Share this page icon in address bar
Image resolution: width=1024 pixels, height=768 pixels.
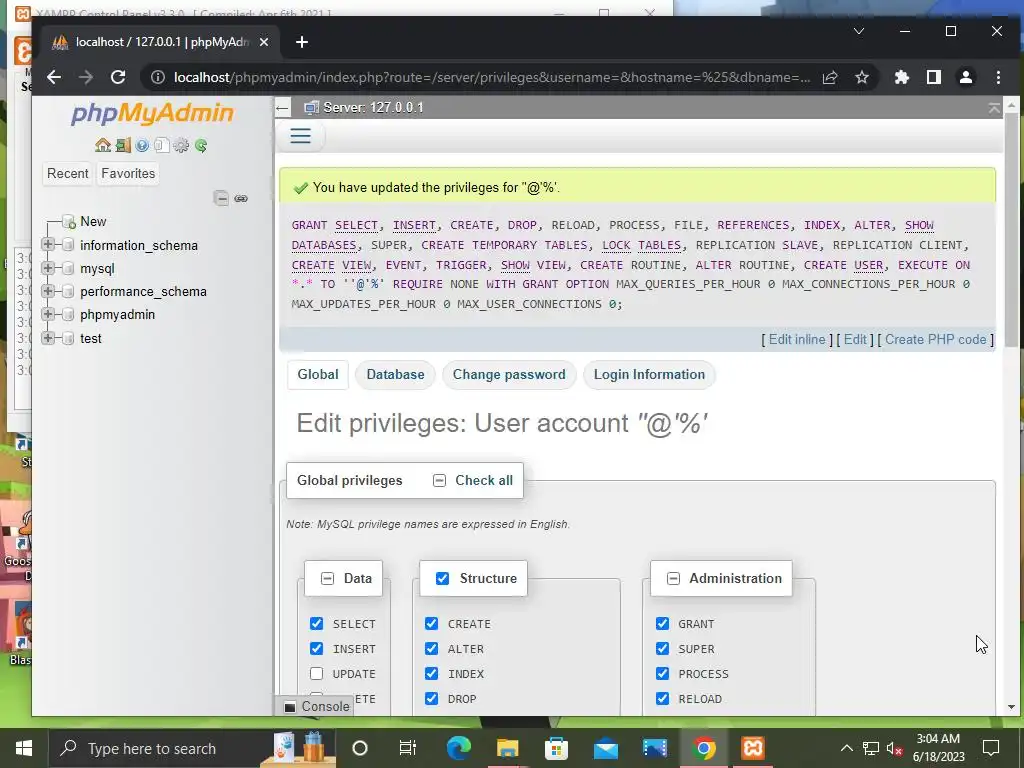(x=829, y=77)
